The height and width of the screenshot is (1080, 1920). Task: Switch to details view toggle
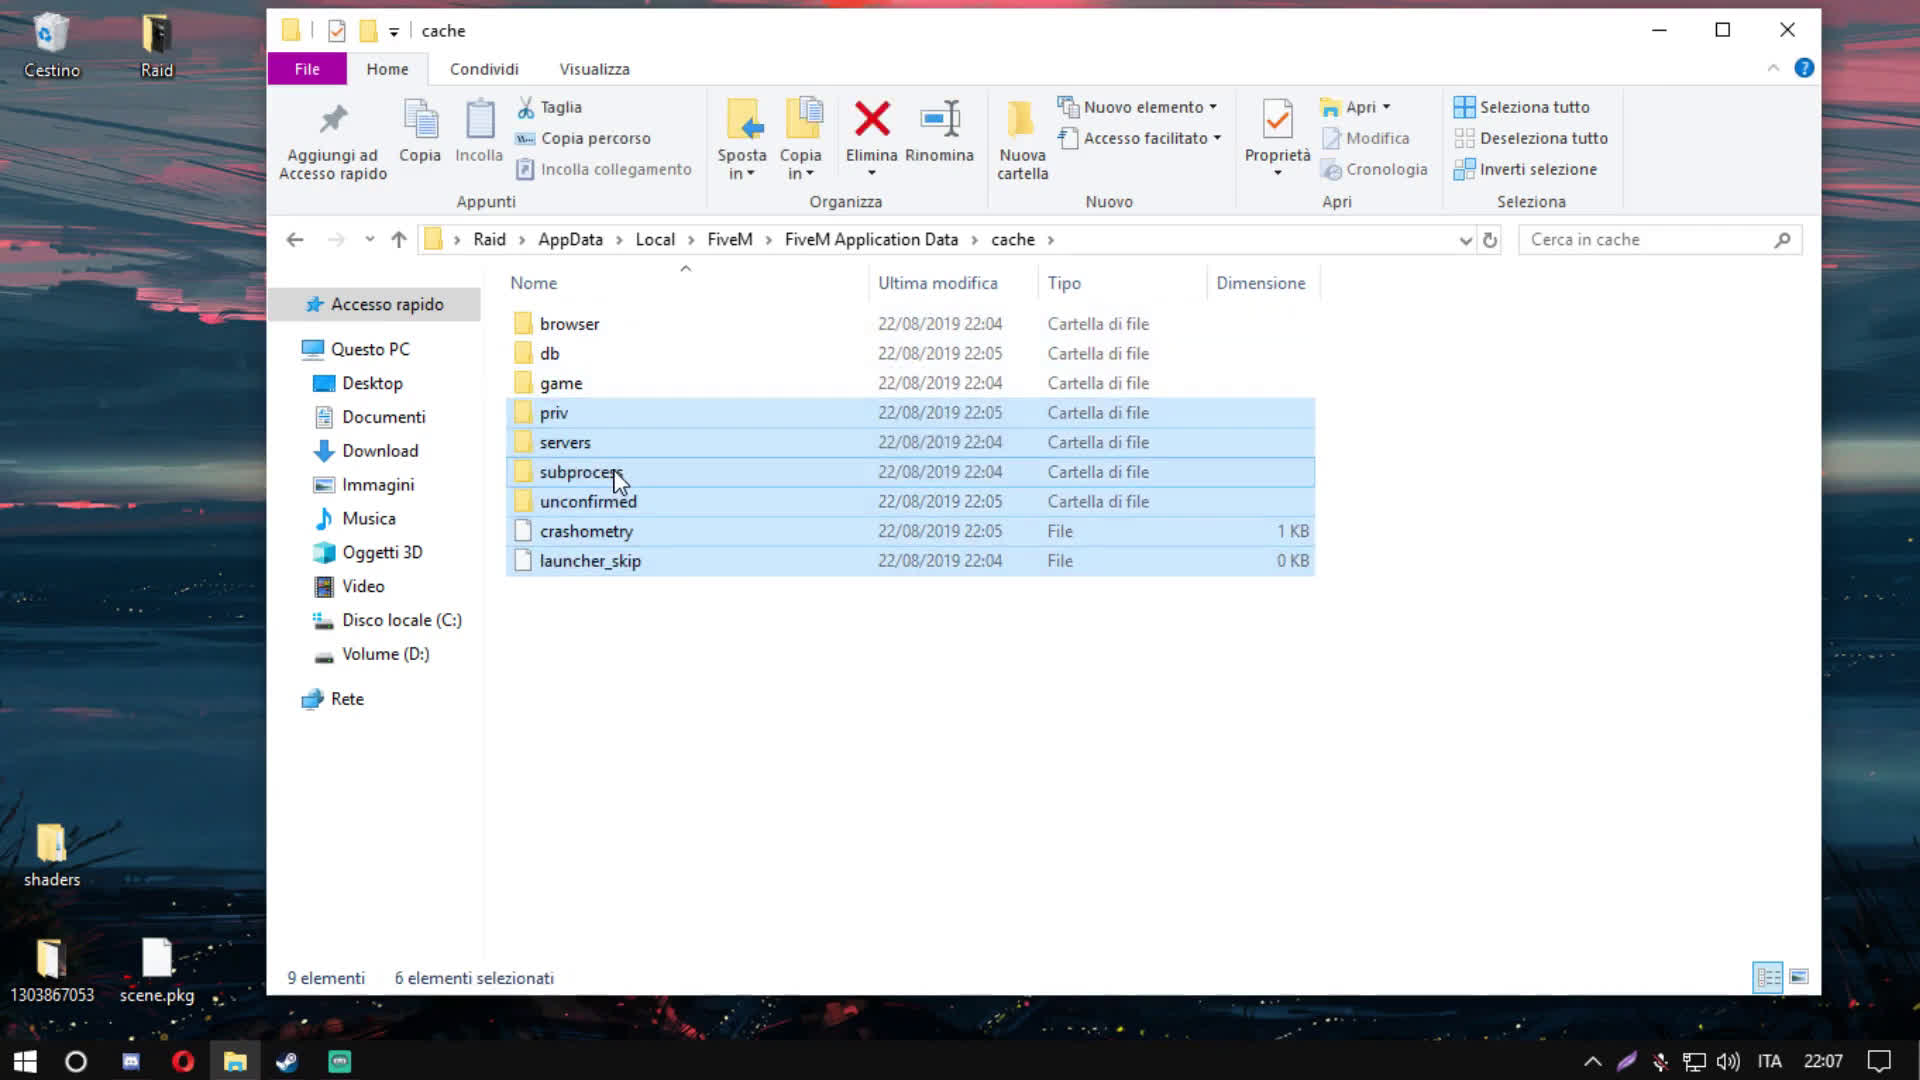(x=1768, y=977)
